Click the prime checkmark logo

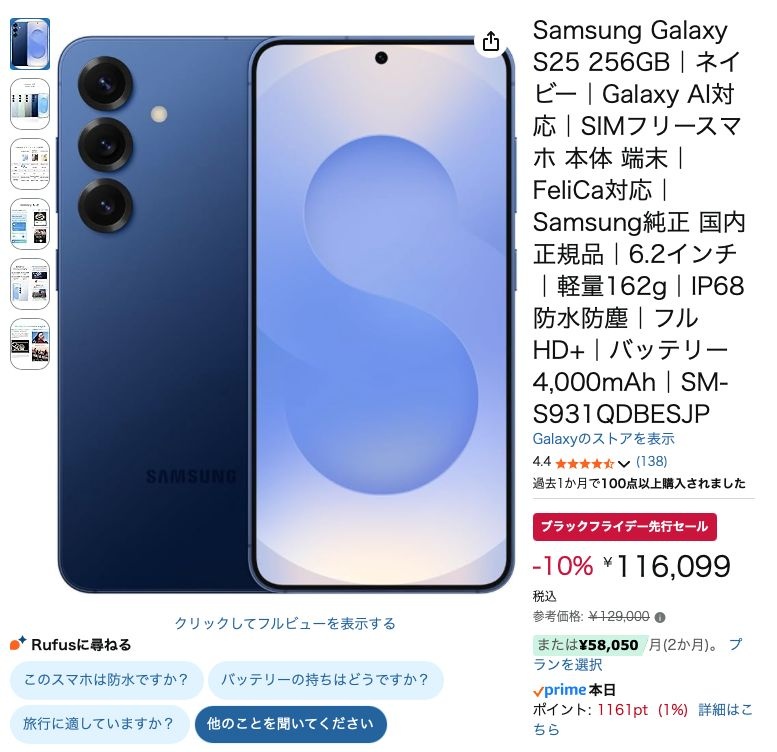click(x=560, y=690)
